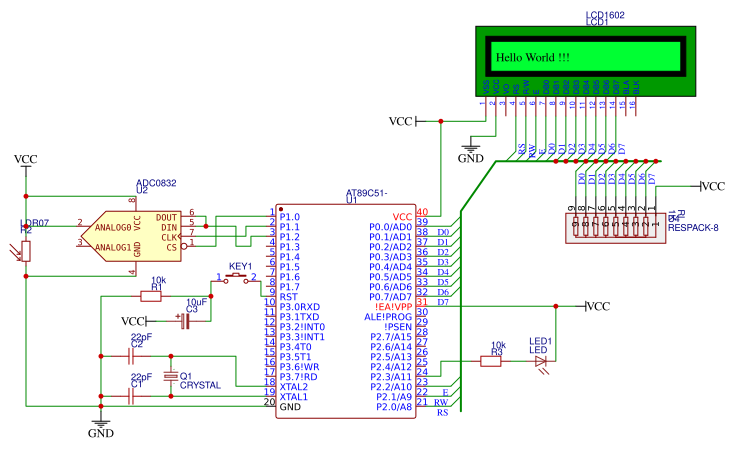
Task: Click the XTAL2 pin label
Action: pyautogui.click(x=293, y=387)
